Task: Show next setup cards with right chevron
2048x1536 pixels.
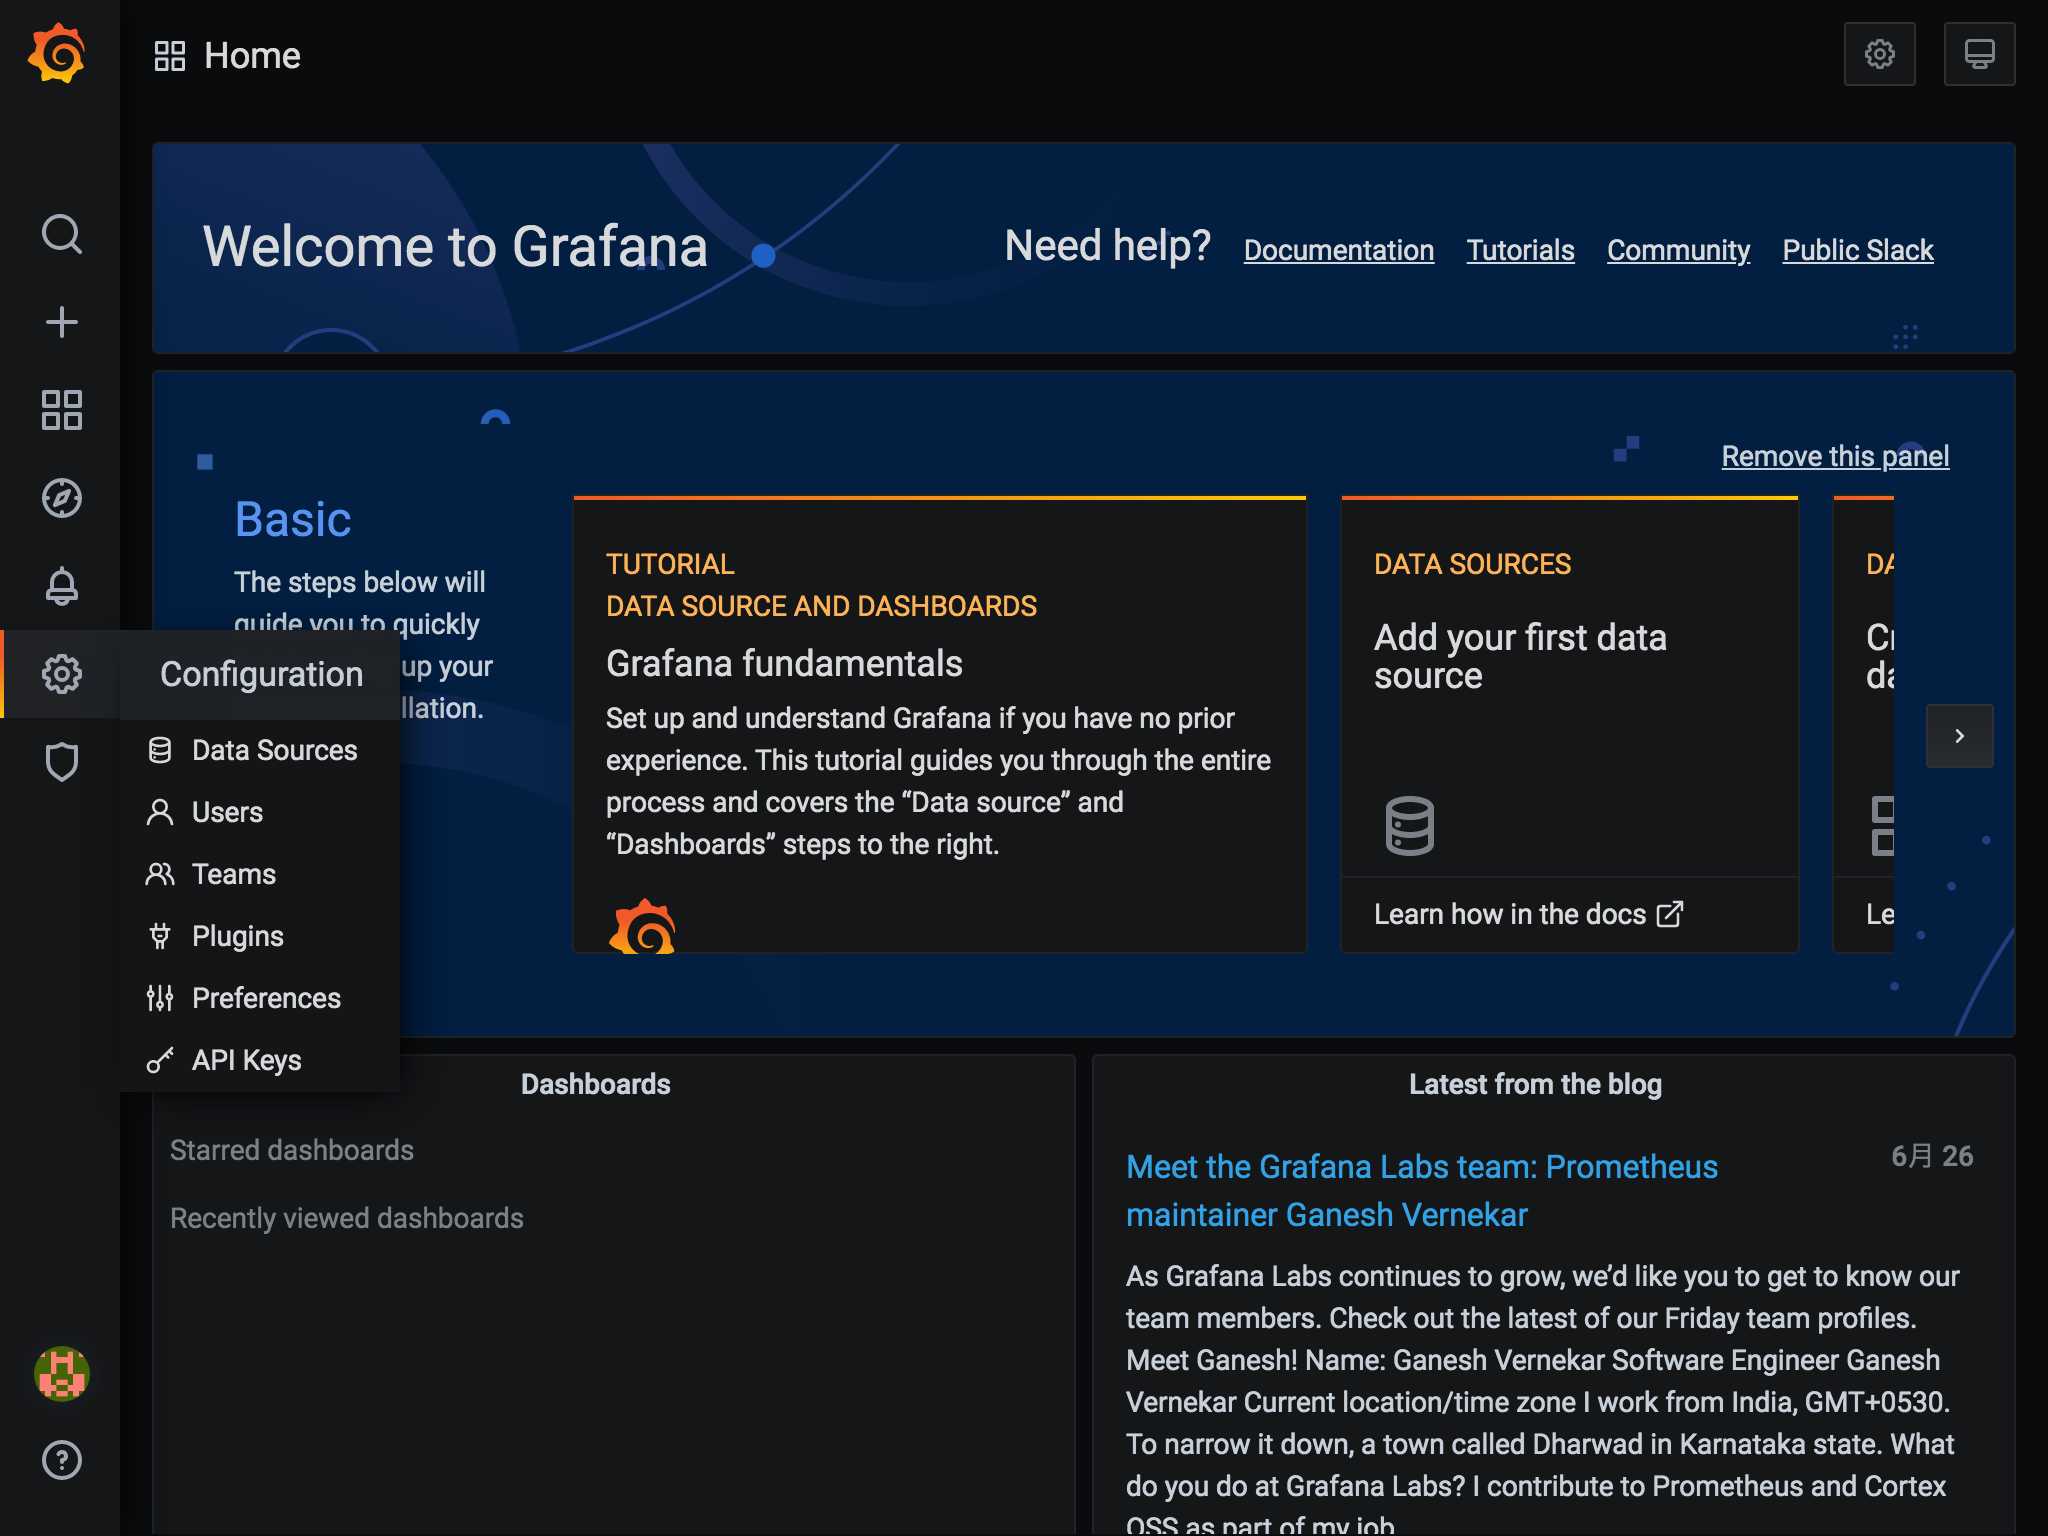Action: click(1959, 736)
